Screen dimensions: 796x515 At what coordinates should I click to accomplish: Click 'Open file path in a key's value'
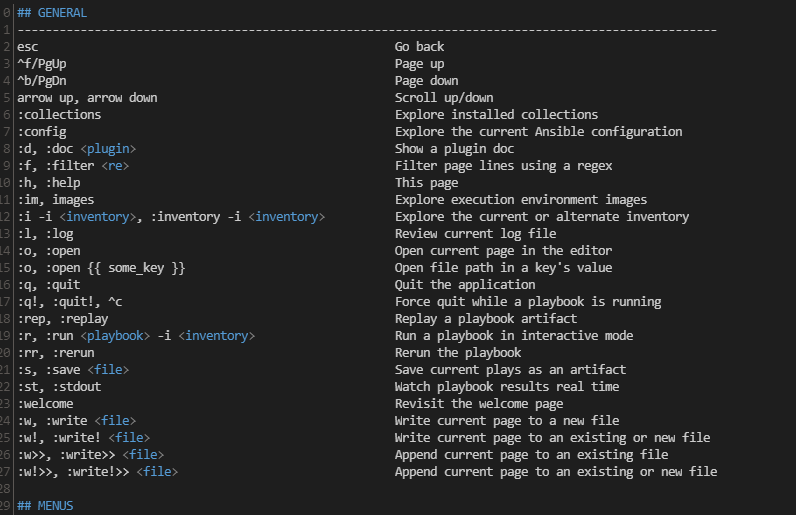(x=504, y=268)
